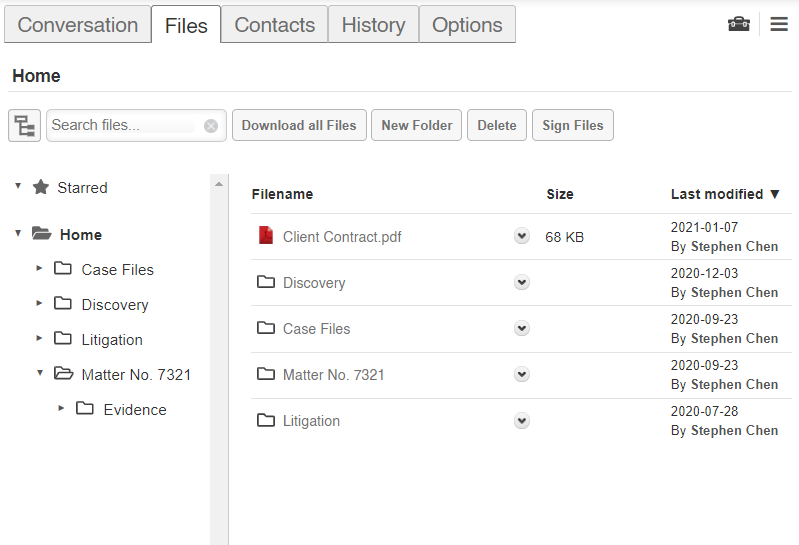Click the Client Contract.pdf file icon
Screen dimensions: 799x545
pos(265,235)
